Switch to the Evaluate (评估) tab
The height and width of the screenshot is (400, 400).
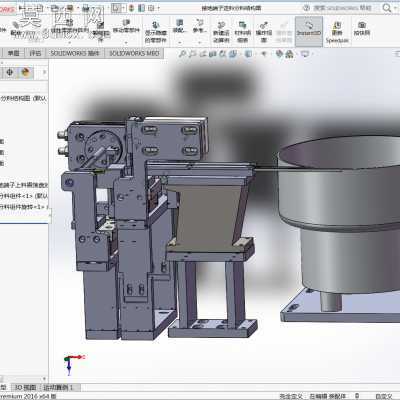point(35,53)
